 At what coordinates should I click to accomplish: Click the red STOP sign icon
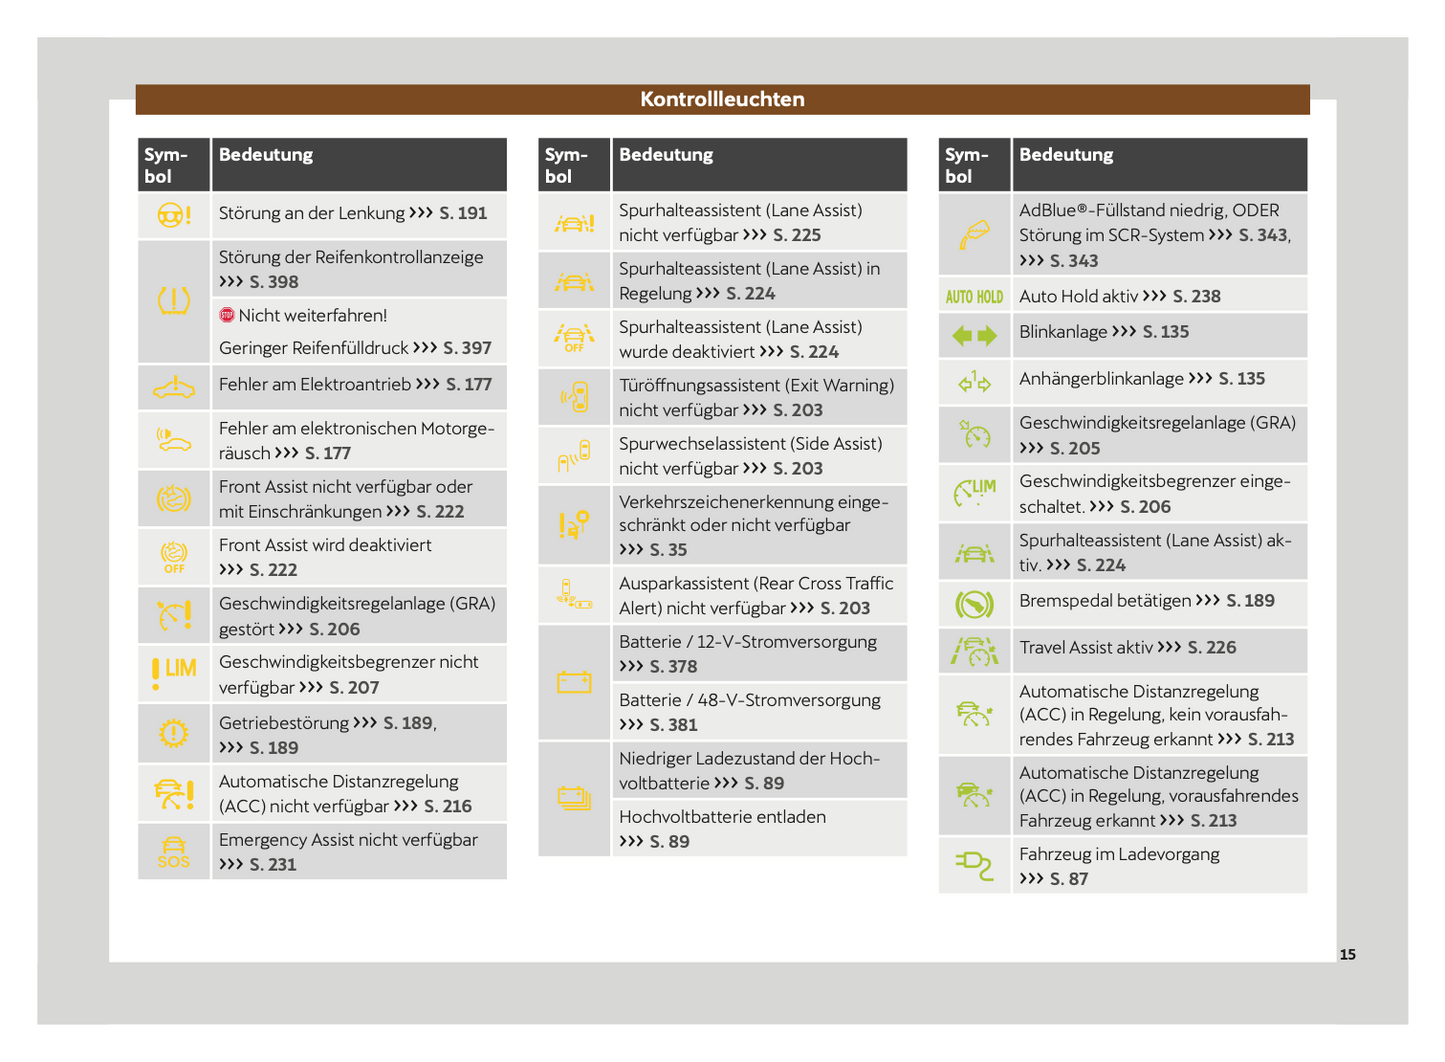tap(227, 315)
